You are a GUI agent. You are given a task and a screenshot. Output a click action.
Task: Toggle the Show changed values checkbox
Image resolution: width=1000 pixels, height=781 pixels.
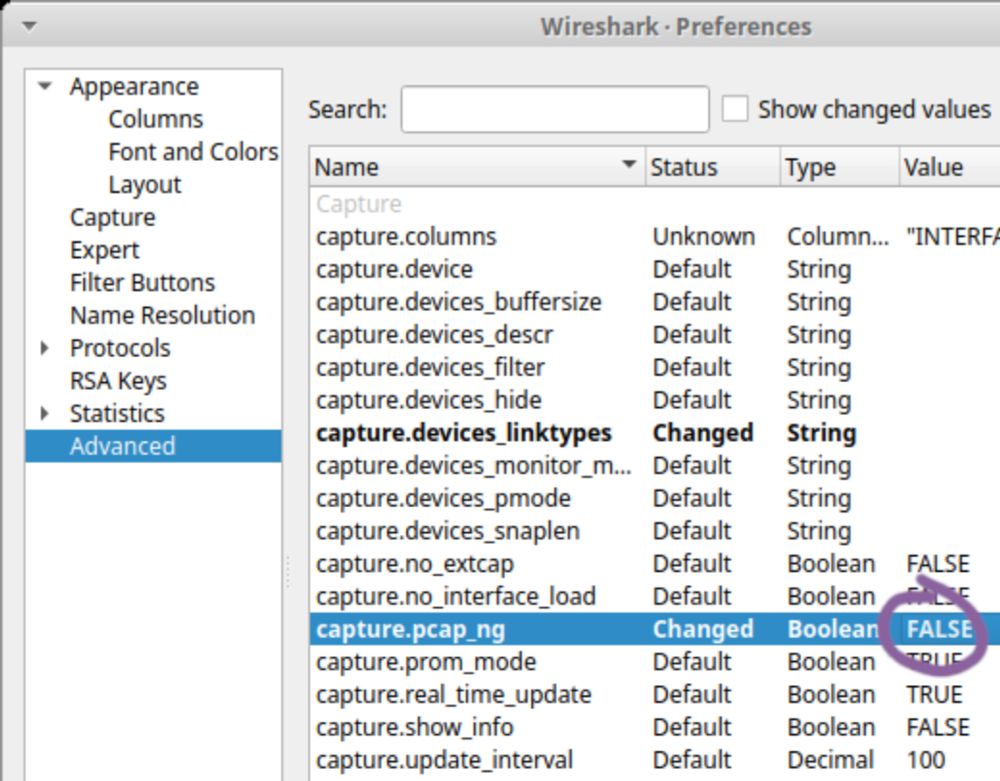point(735,109)
